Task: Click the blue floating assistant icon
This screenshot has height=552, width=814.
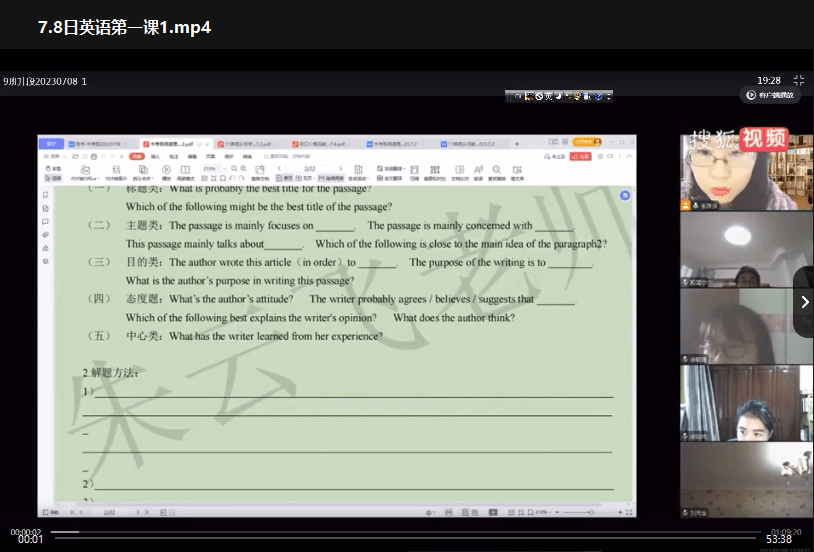Action: tap(625, 195)
